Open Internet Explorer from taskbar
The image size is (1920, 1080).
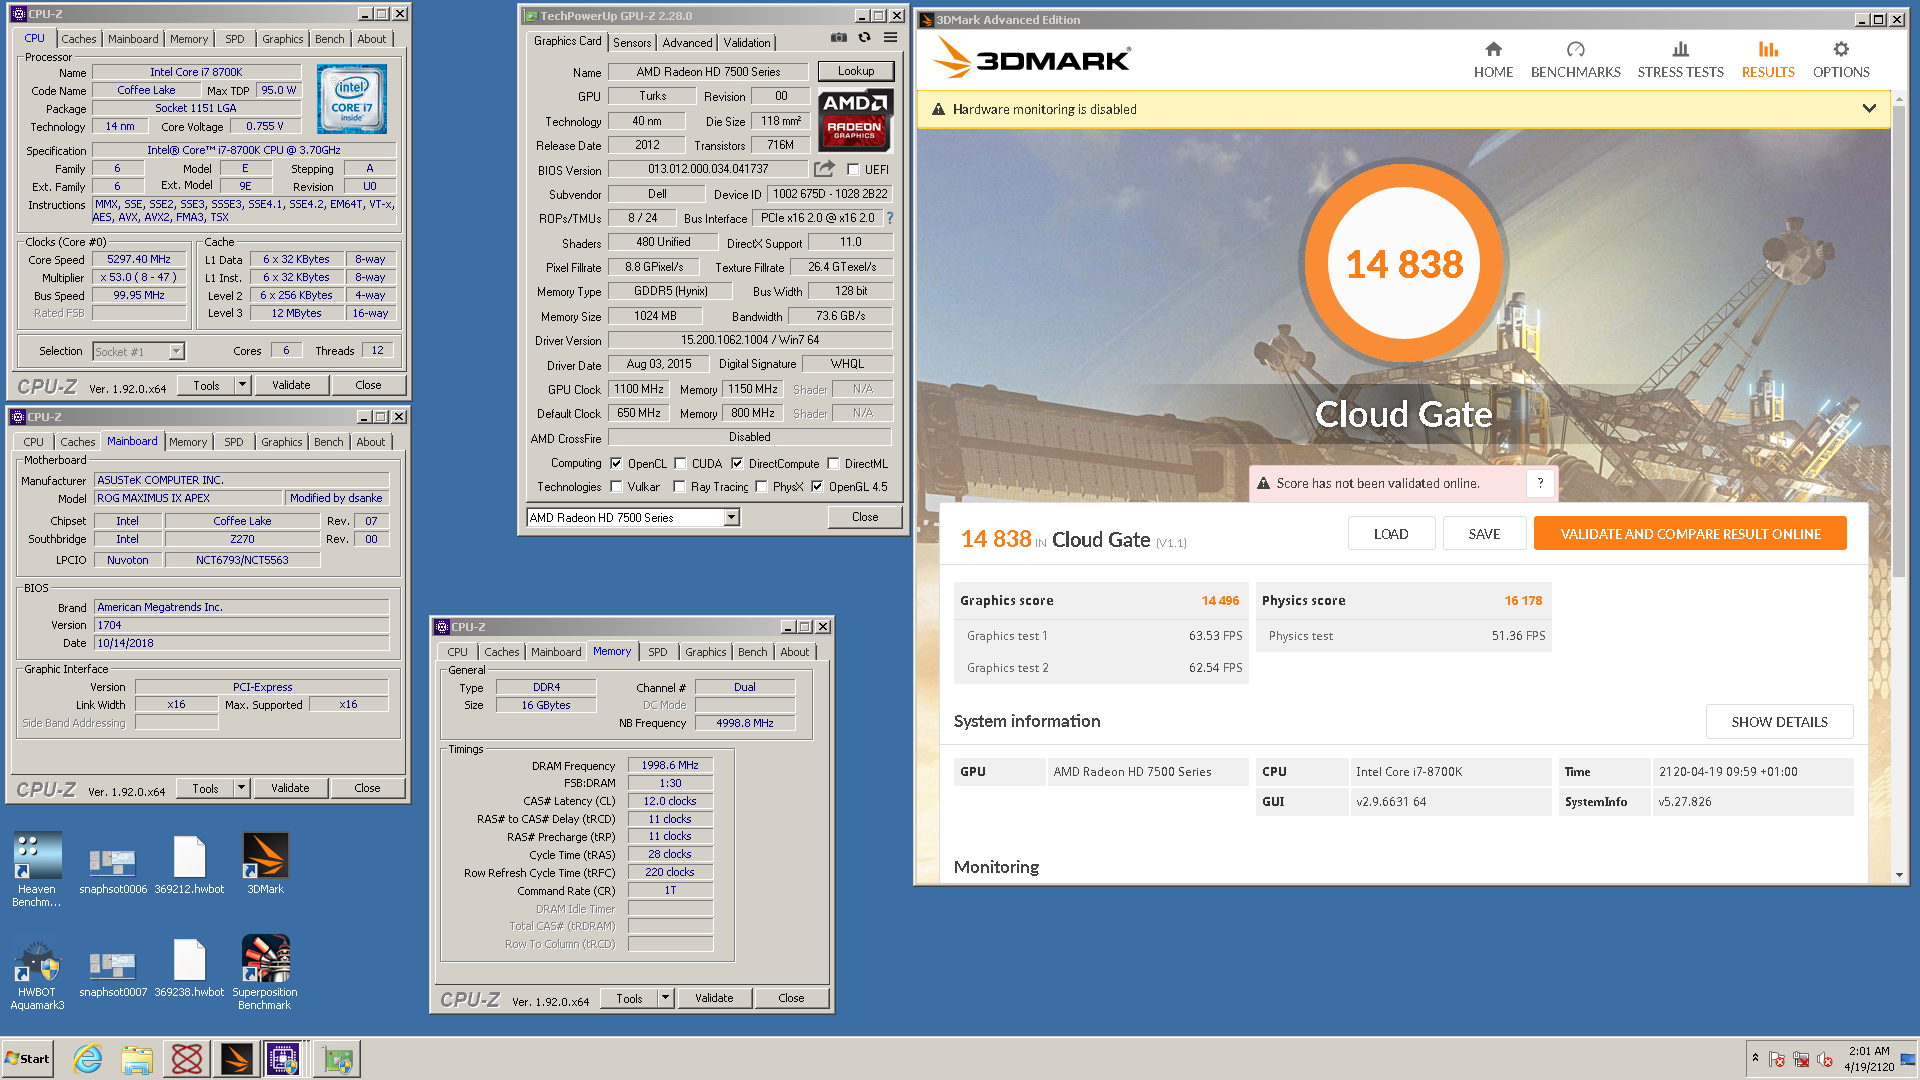click(x=88, y=1059)
